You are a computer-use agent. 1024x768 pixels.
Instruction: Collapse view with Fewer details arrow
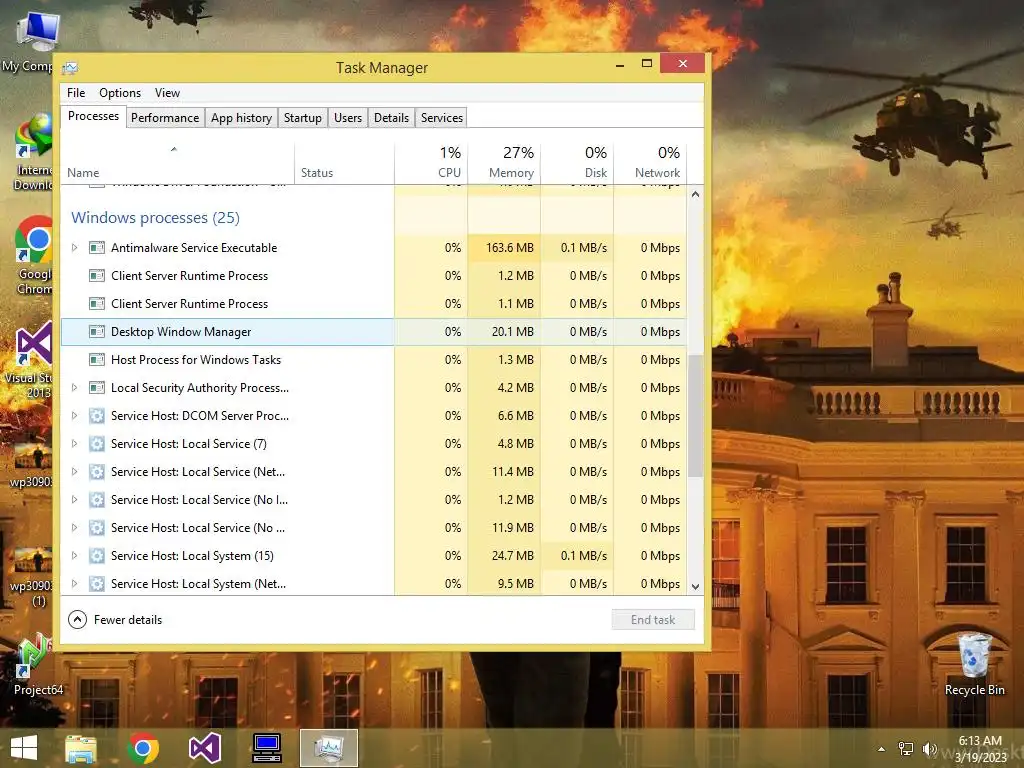tap(77, 620)
